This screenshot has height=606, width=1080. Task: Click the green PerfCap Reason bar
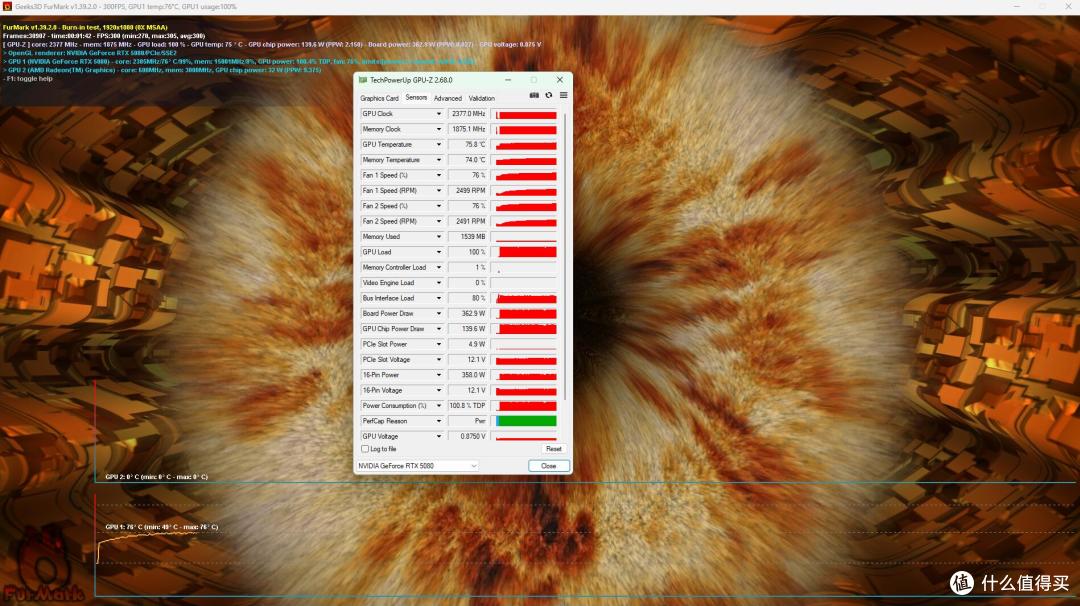[526, 421]
